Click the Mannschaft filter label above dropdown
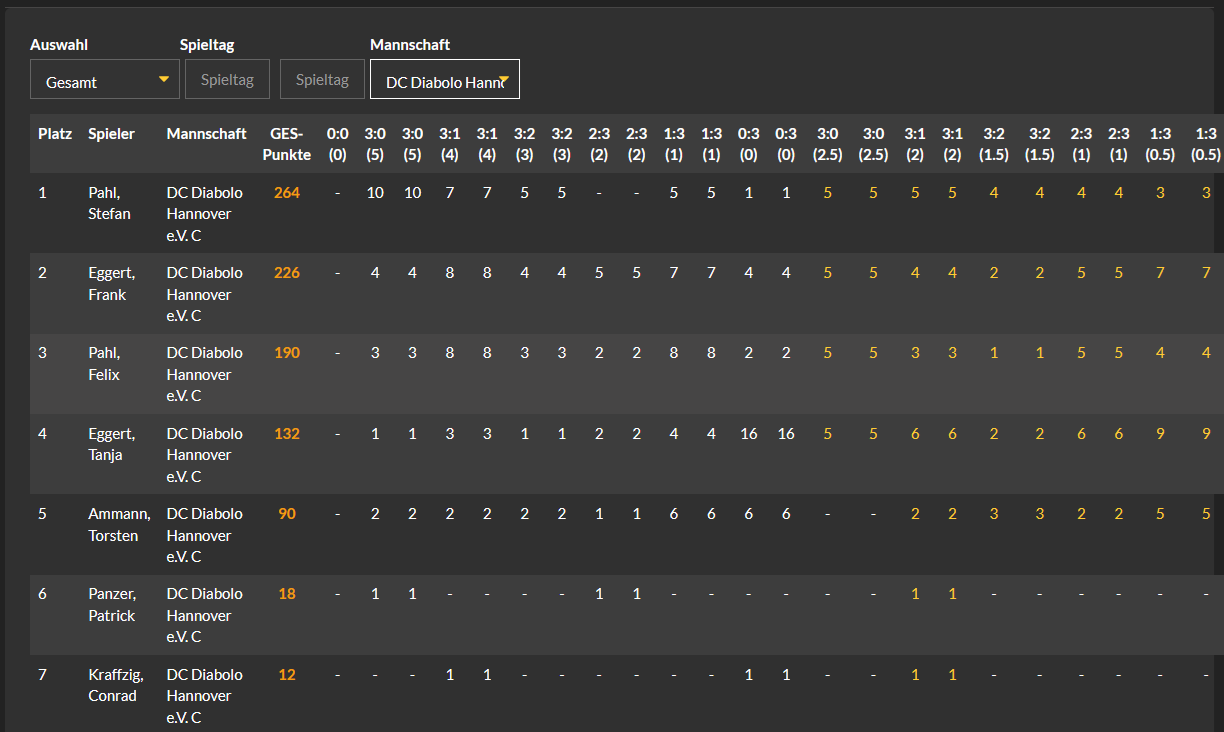Viewport: 1224px width, 732px height. coord(410,45)
